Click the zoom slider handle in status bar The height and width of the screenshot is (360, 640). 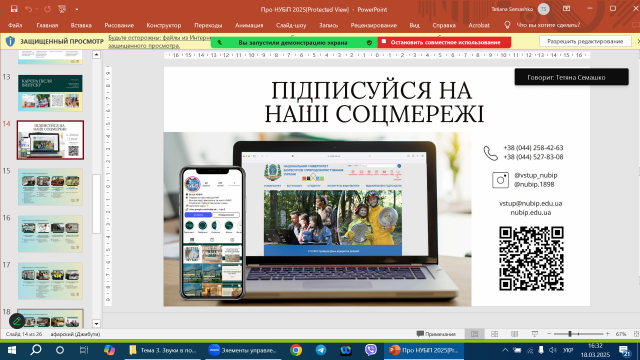point(570,334)
